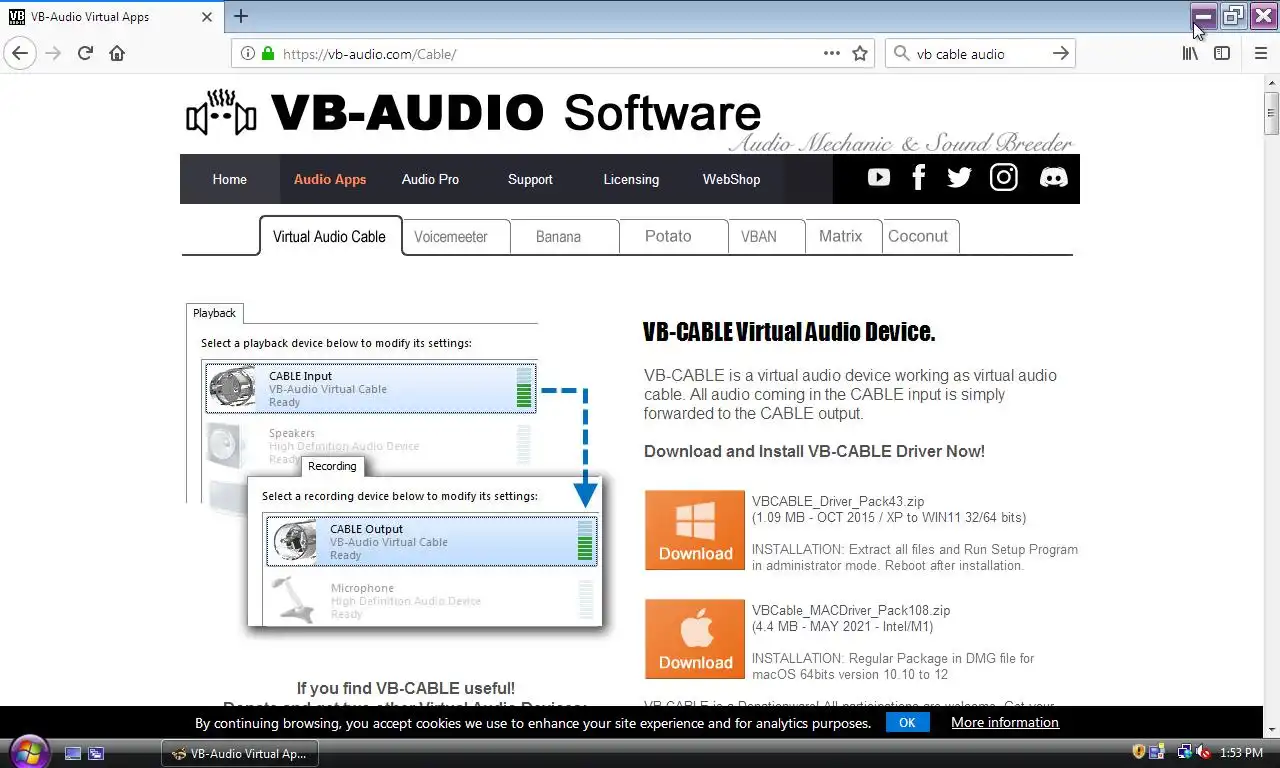
Task: Switch to the VBAN tab
Action: 765,237
